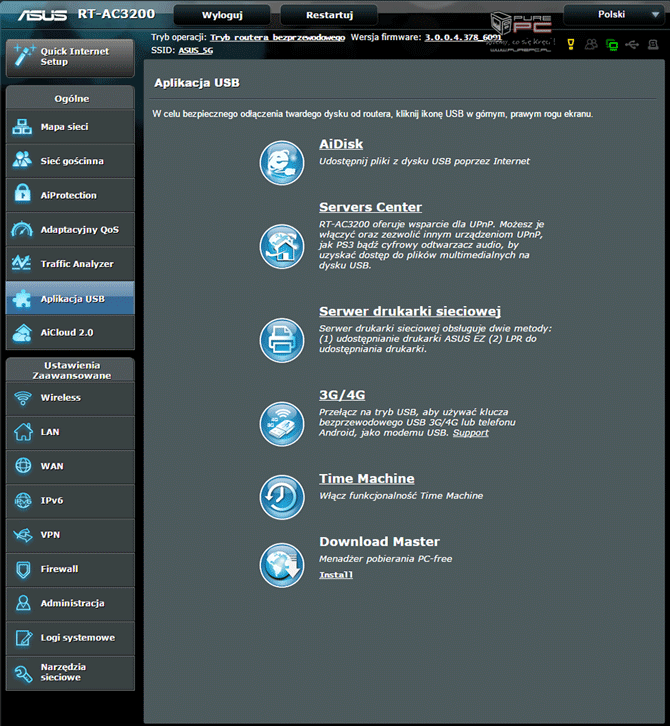Image resolution: width=670 pixels, height=726 pixels.
Task: Click the Tryb routera bezprzewodowego link
Action: [x=278, y=38]
